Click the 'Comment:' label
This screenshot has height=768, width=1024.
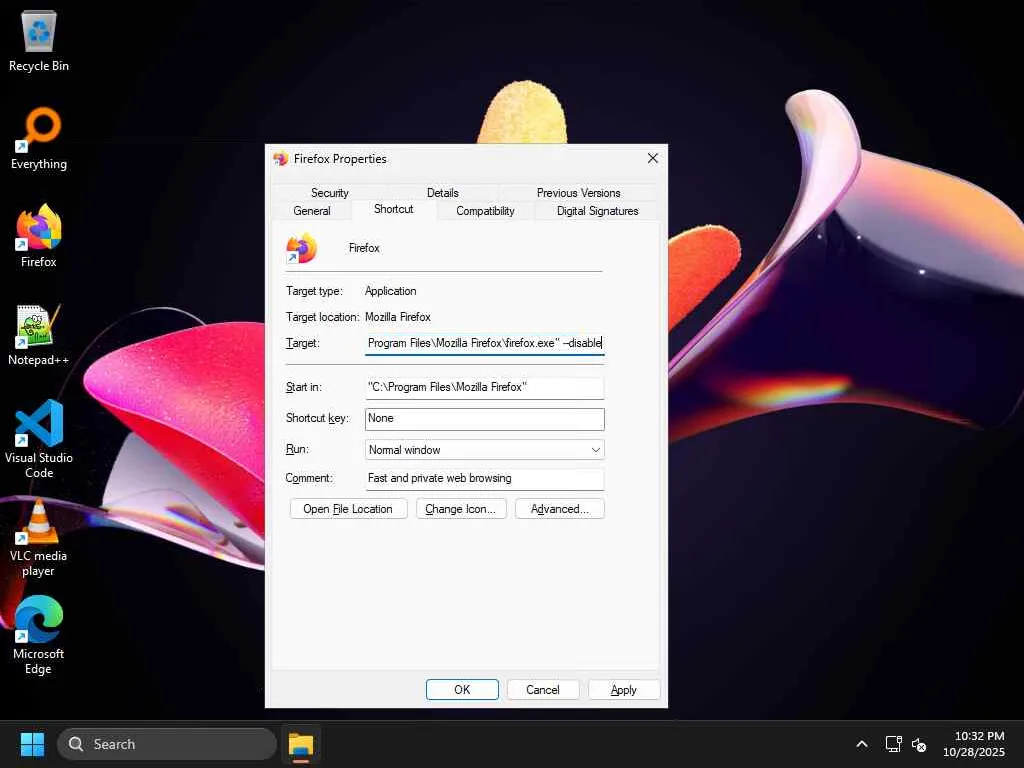(309, 478)
